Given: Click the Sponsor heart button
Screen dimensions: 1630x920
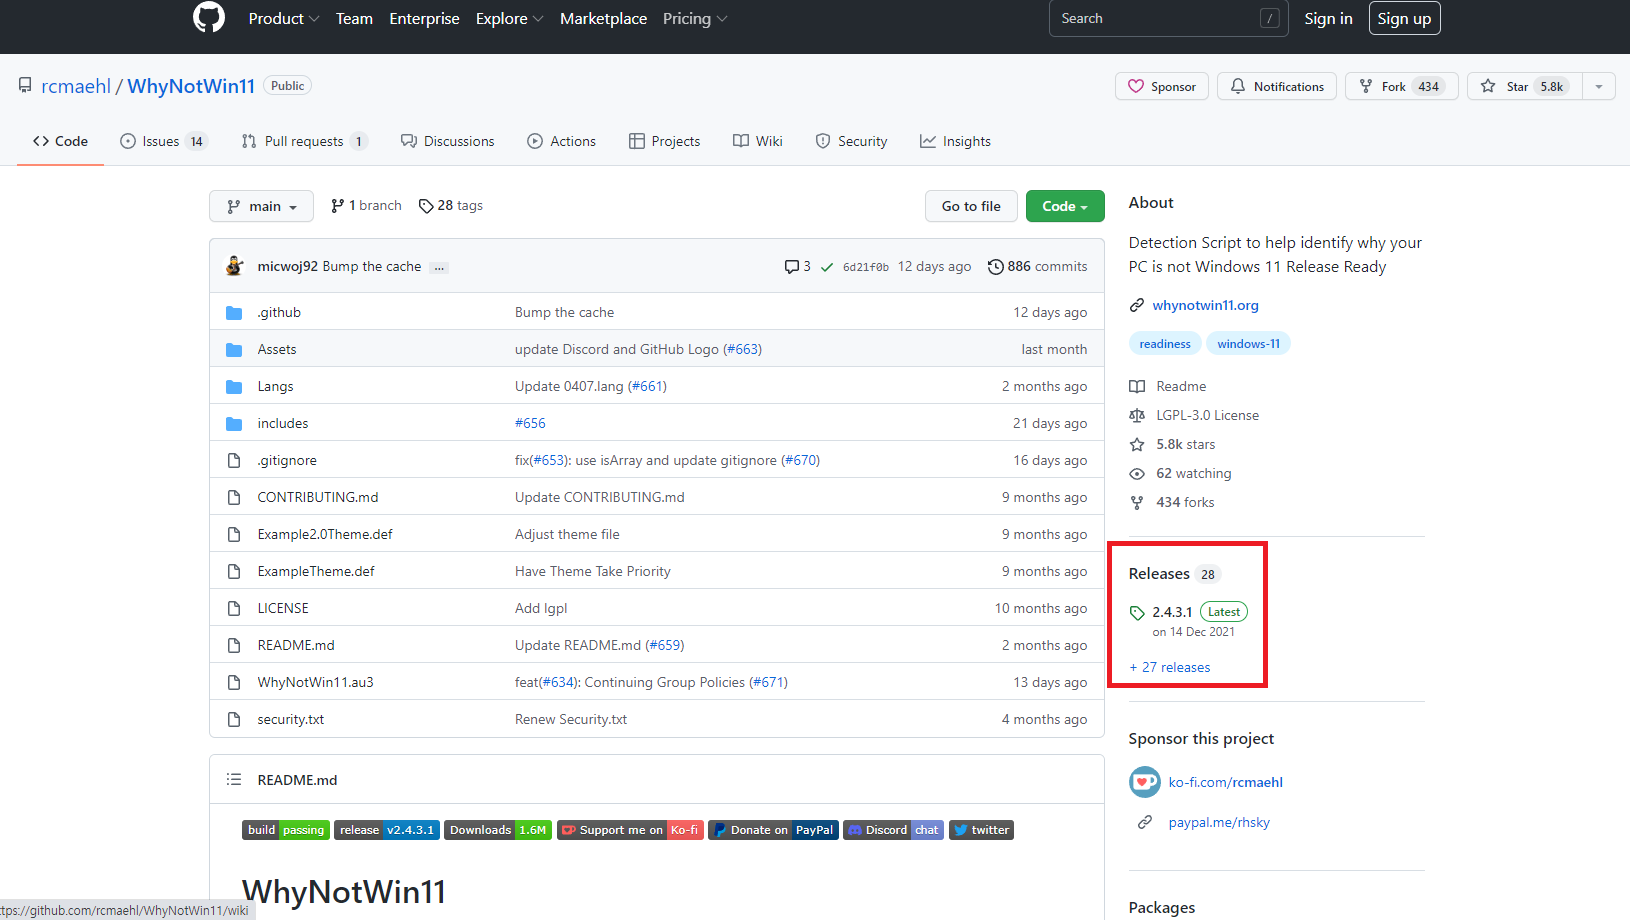Looking at the screenshot, I should 1162,86.
